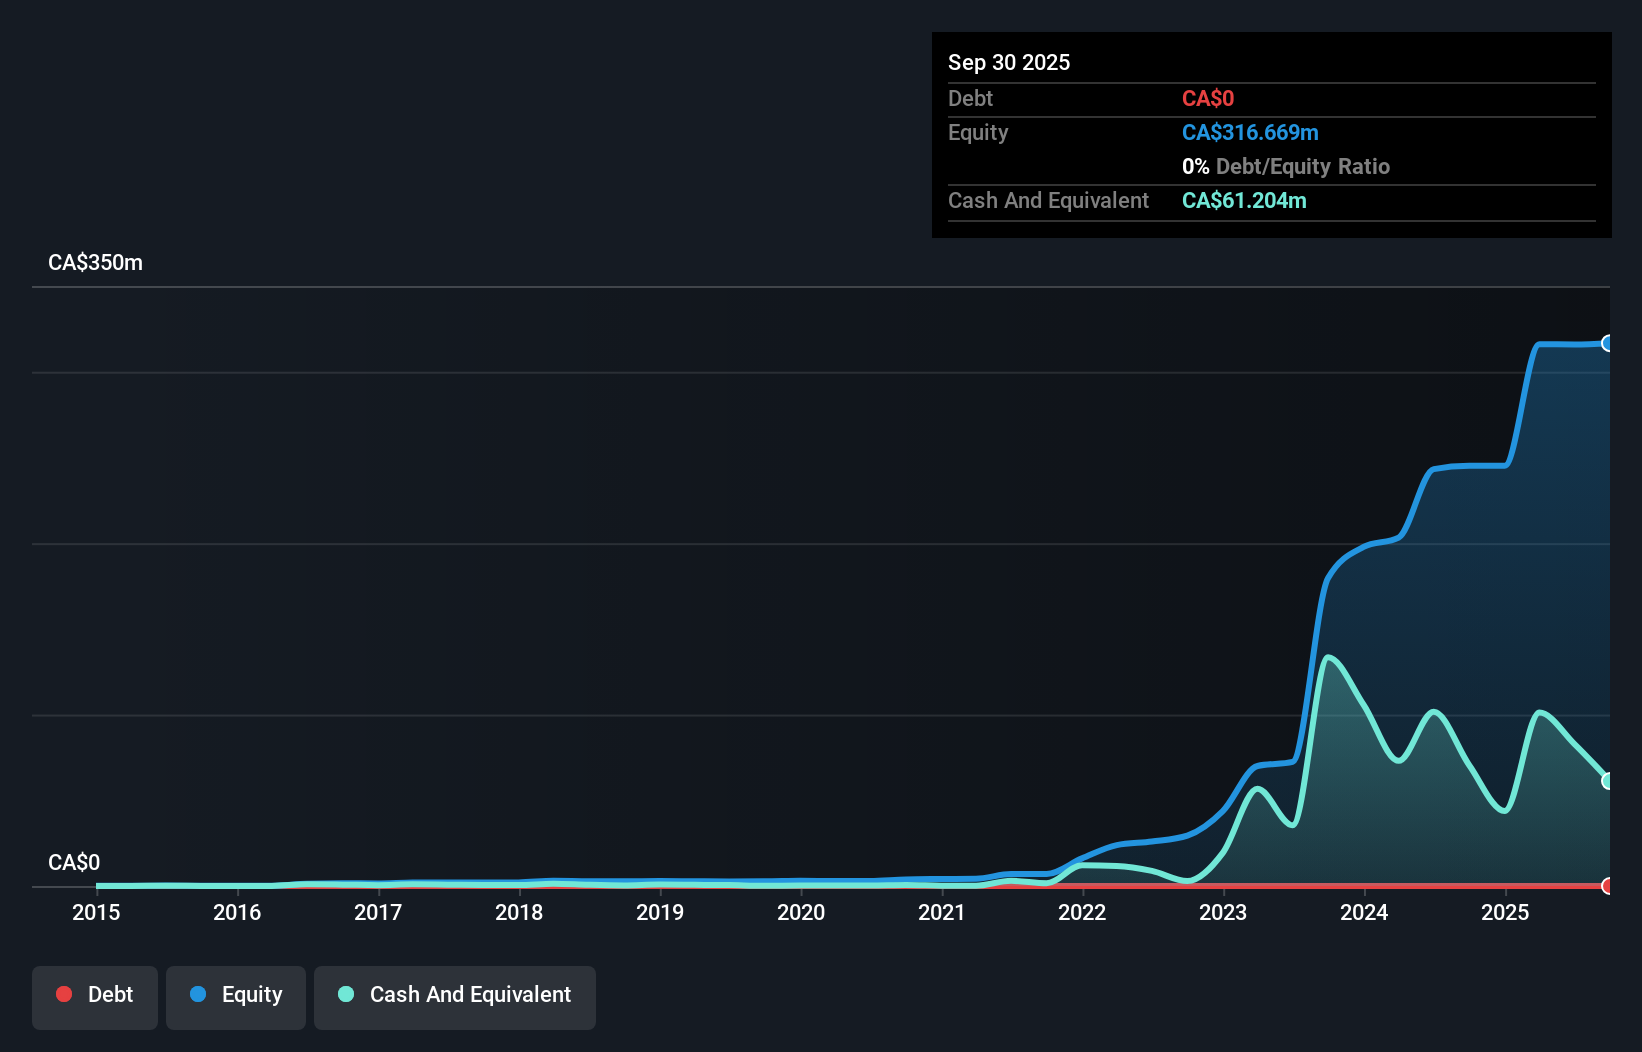Click the Sep 30 2025 date heading
Image resolution: width=1642 pixels, height=1052 pixels.
pos(1009,62)
